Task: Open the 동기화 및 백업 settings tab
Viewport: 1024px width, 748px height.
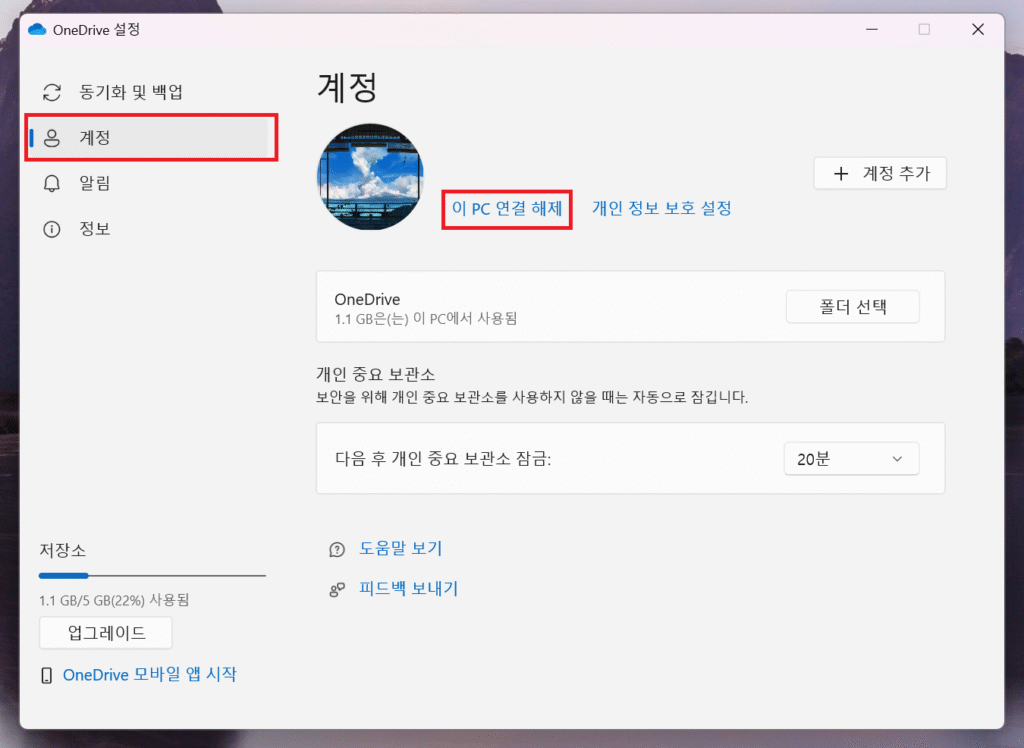Action: (150, 92)
